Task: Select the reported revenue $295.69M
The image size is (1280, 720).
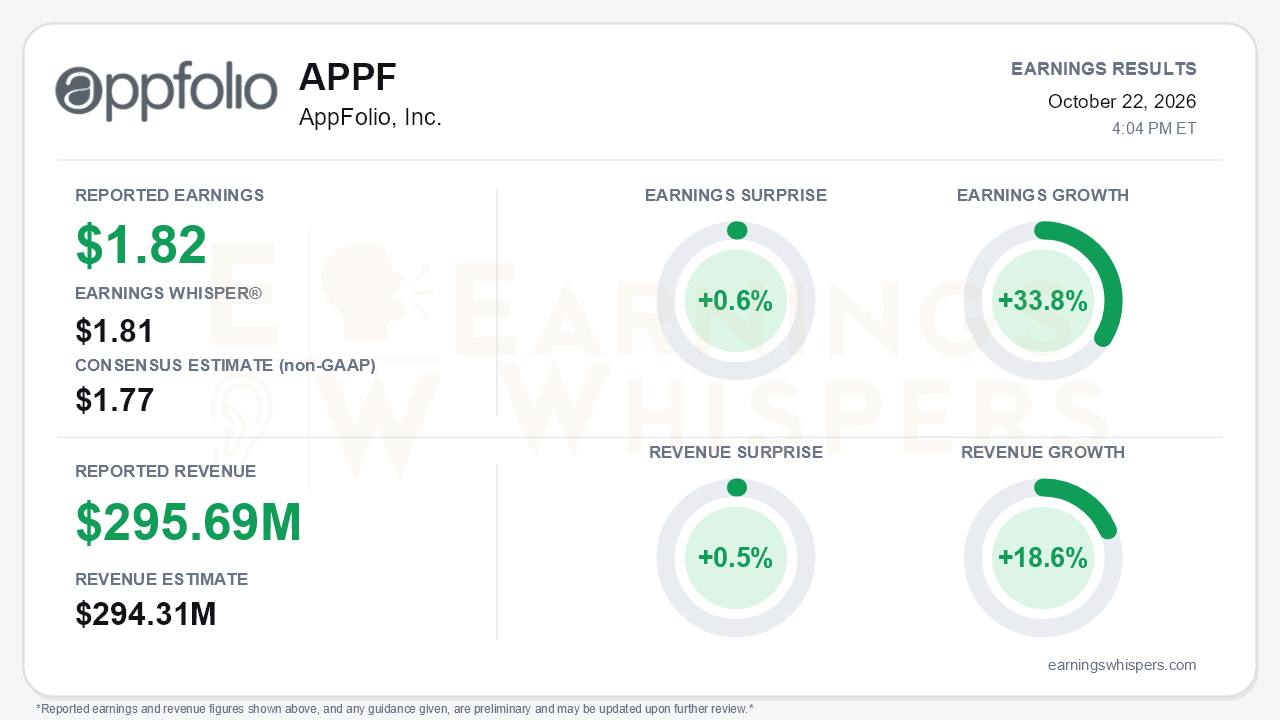Action: 189,522
